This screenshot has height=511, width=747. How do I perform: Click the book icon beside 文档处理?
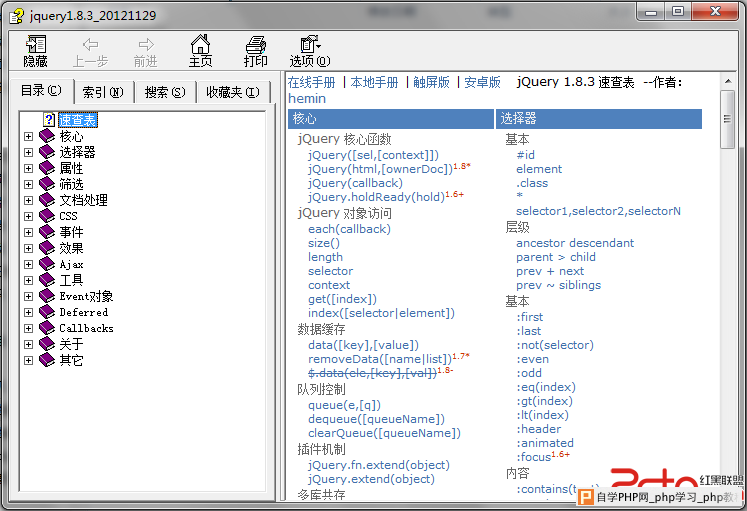[x=47, y=200]
